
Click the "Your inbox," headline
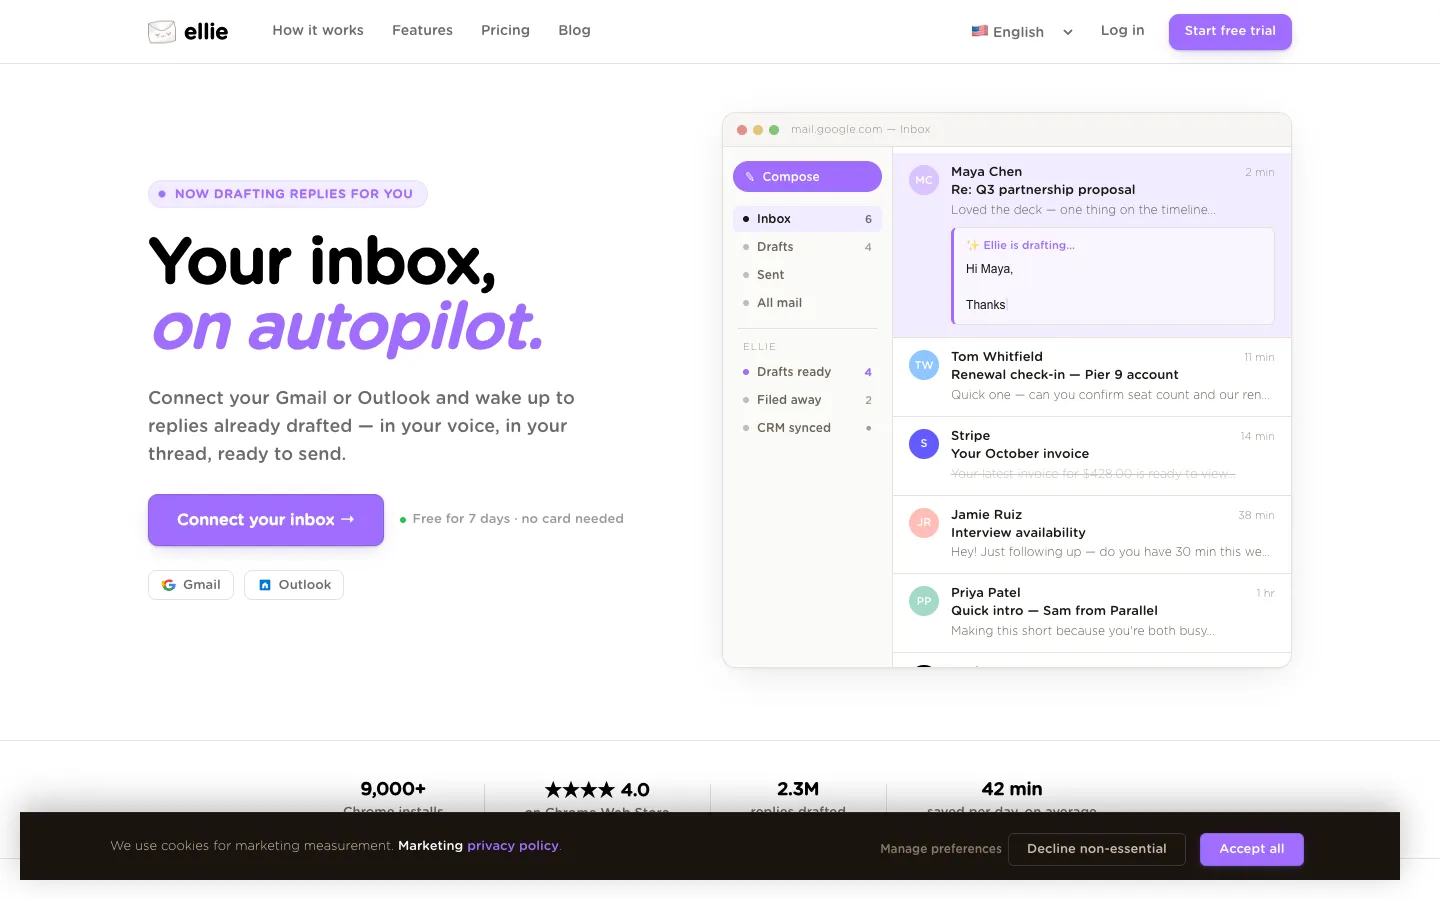coord(322,262)
